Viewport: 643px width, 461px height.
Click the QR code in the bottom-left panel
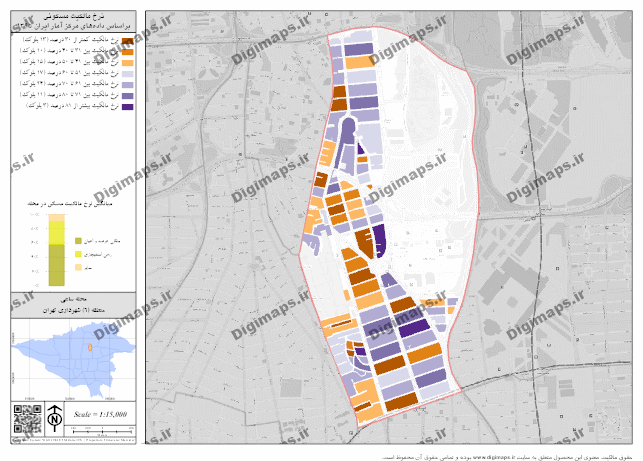[x=27, y=419]
